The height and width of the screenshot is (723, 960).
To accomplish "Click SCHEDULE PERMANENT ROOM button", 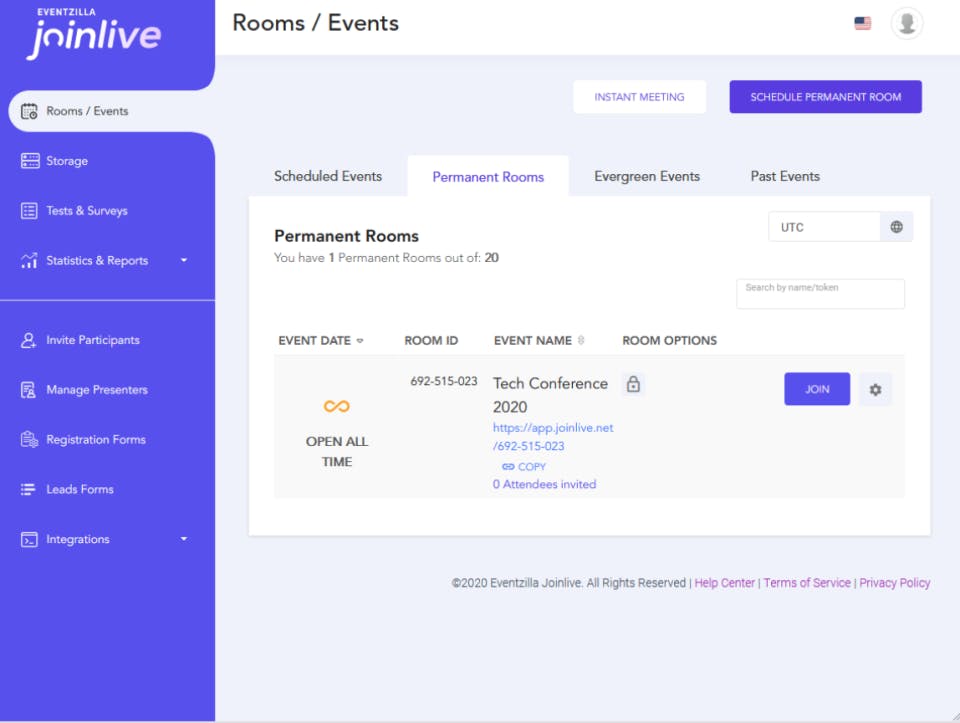I will 825,97.
